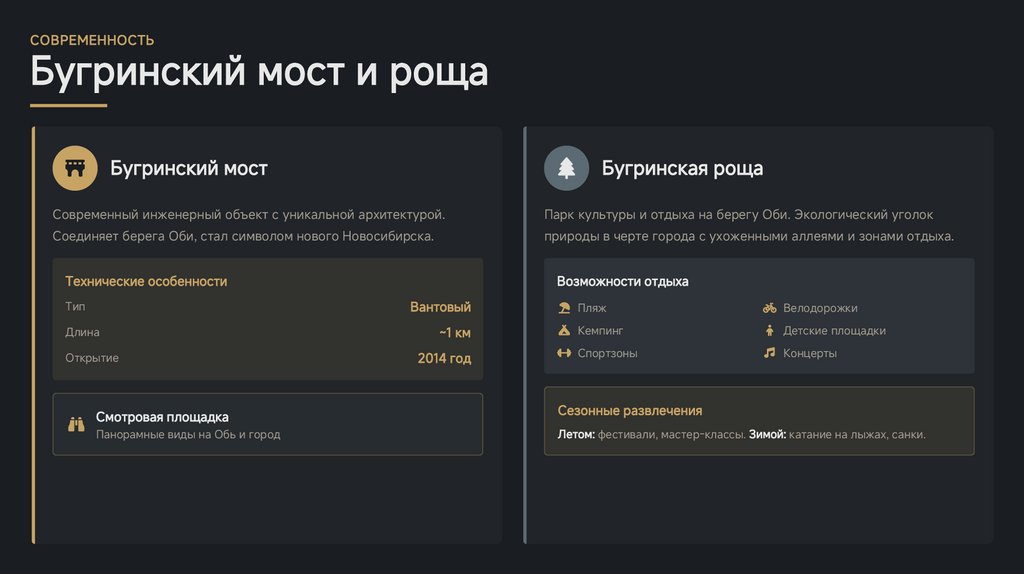1024x574 pixels.
Task: Click the tree icon beside Бугринская роща
Action: coord(567,168)
